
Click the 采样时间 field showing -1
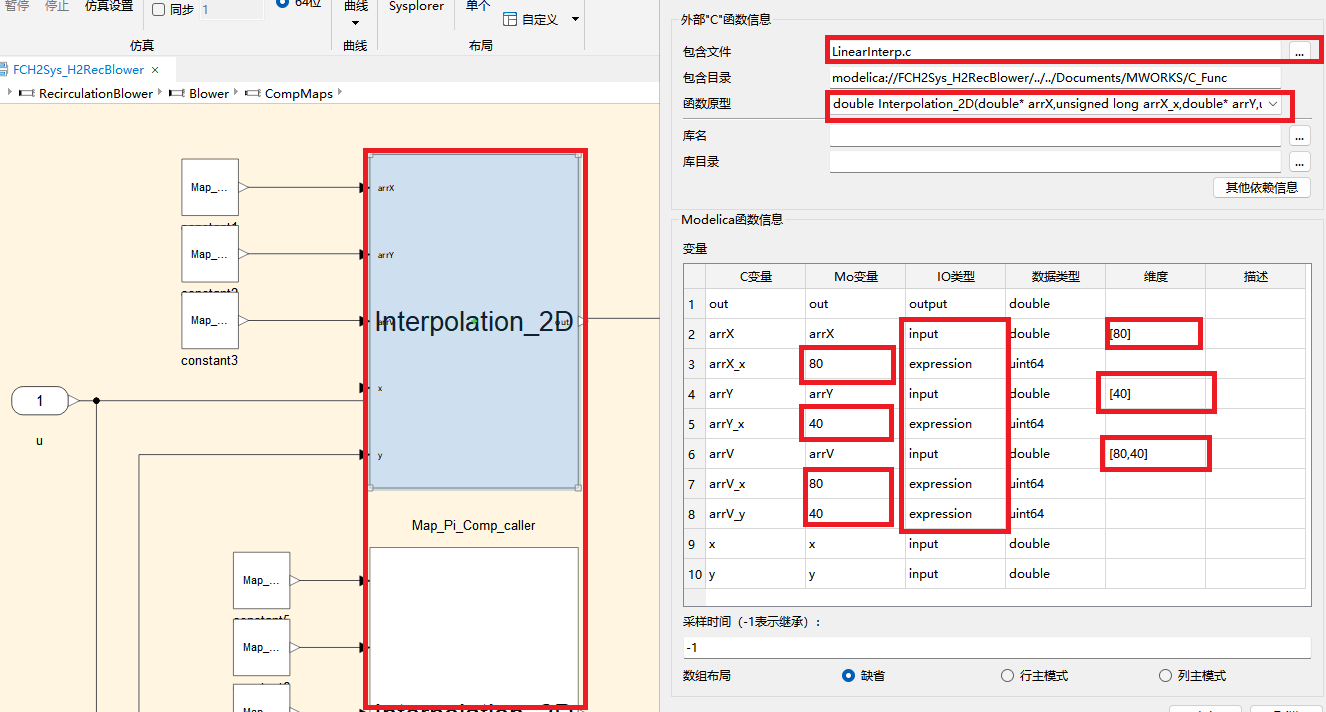click(x=996, y=648)
